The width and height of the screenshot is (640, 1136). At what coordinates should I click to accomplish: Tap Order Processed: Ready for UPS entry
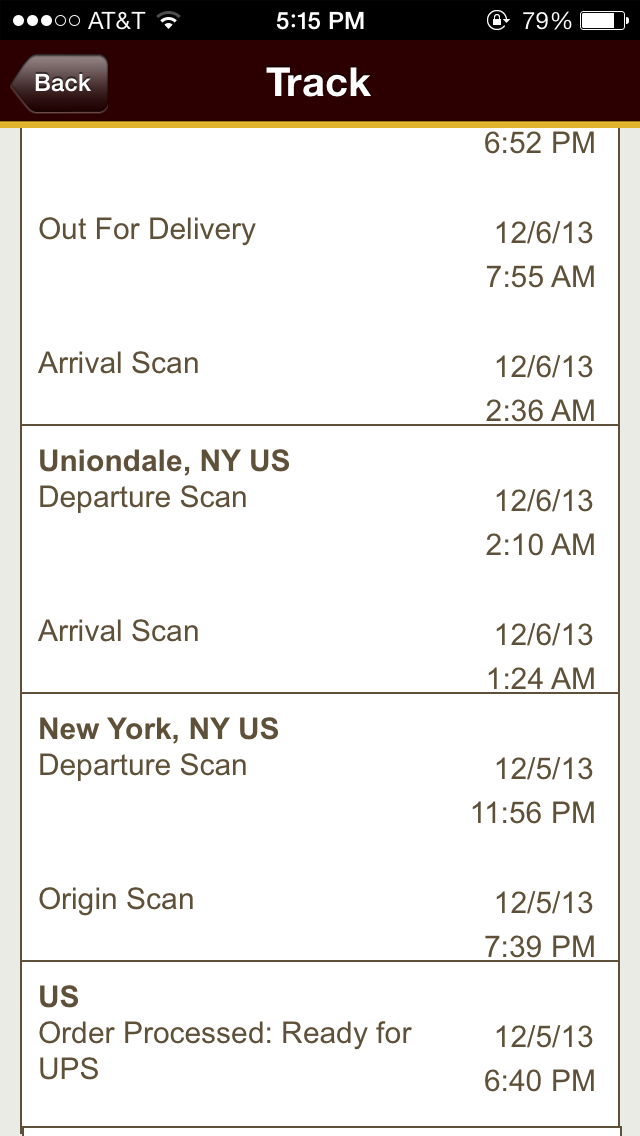pos(225,1050)
